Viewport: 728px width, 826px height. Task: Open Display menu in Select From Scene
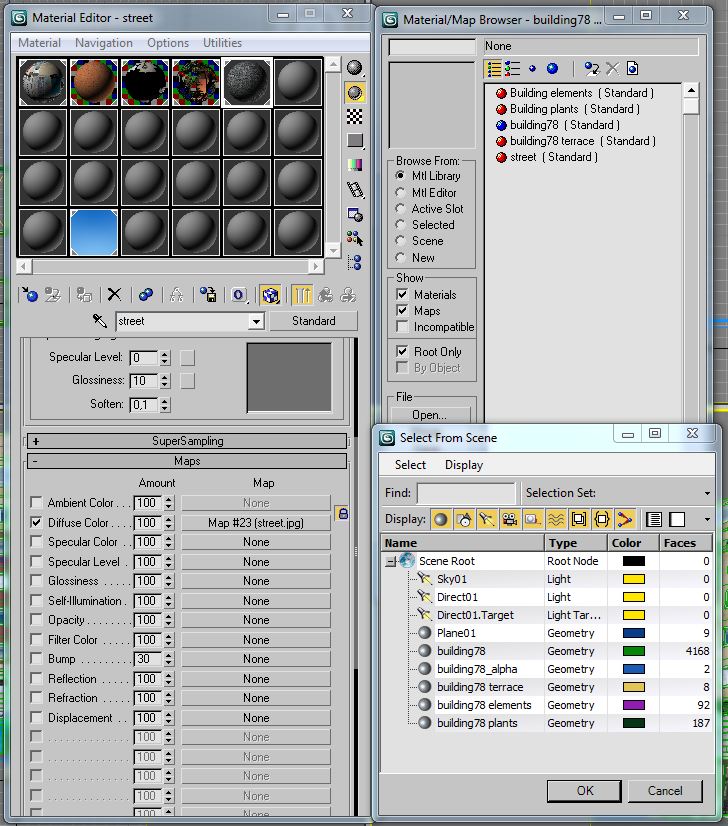click(464, 465)
